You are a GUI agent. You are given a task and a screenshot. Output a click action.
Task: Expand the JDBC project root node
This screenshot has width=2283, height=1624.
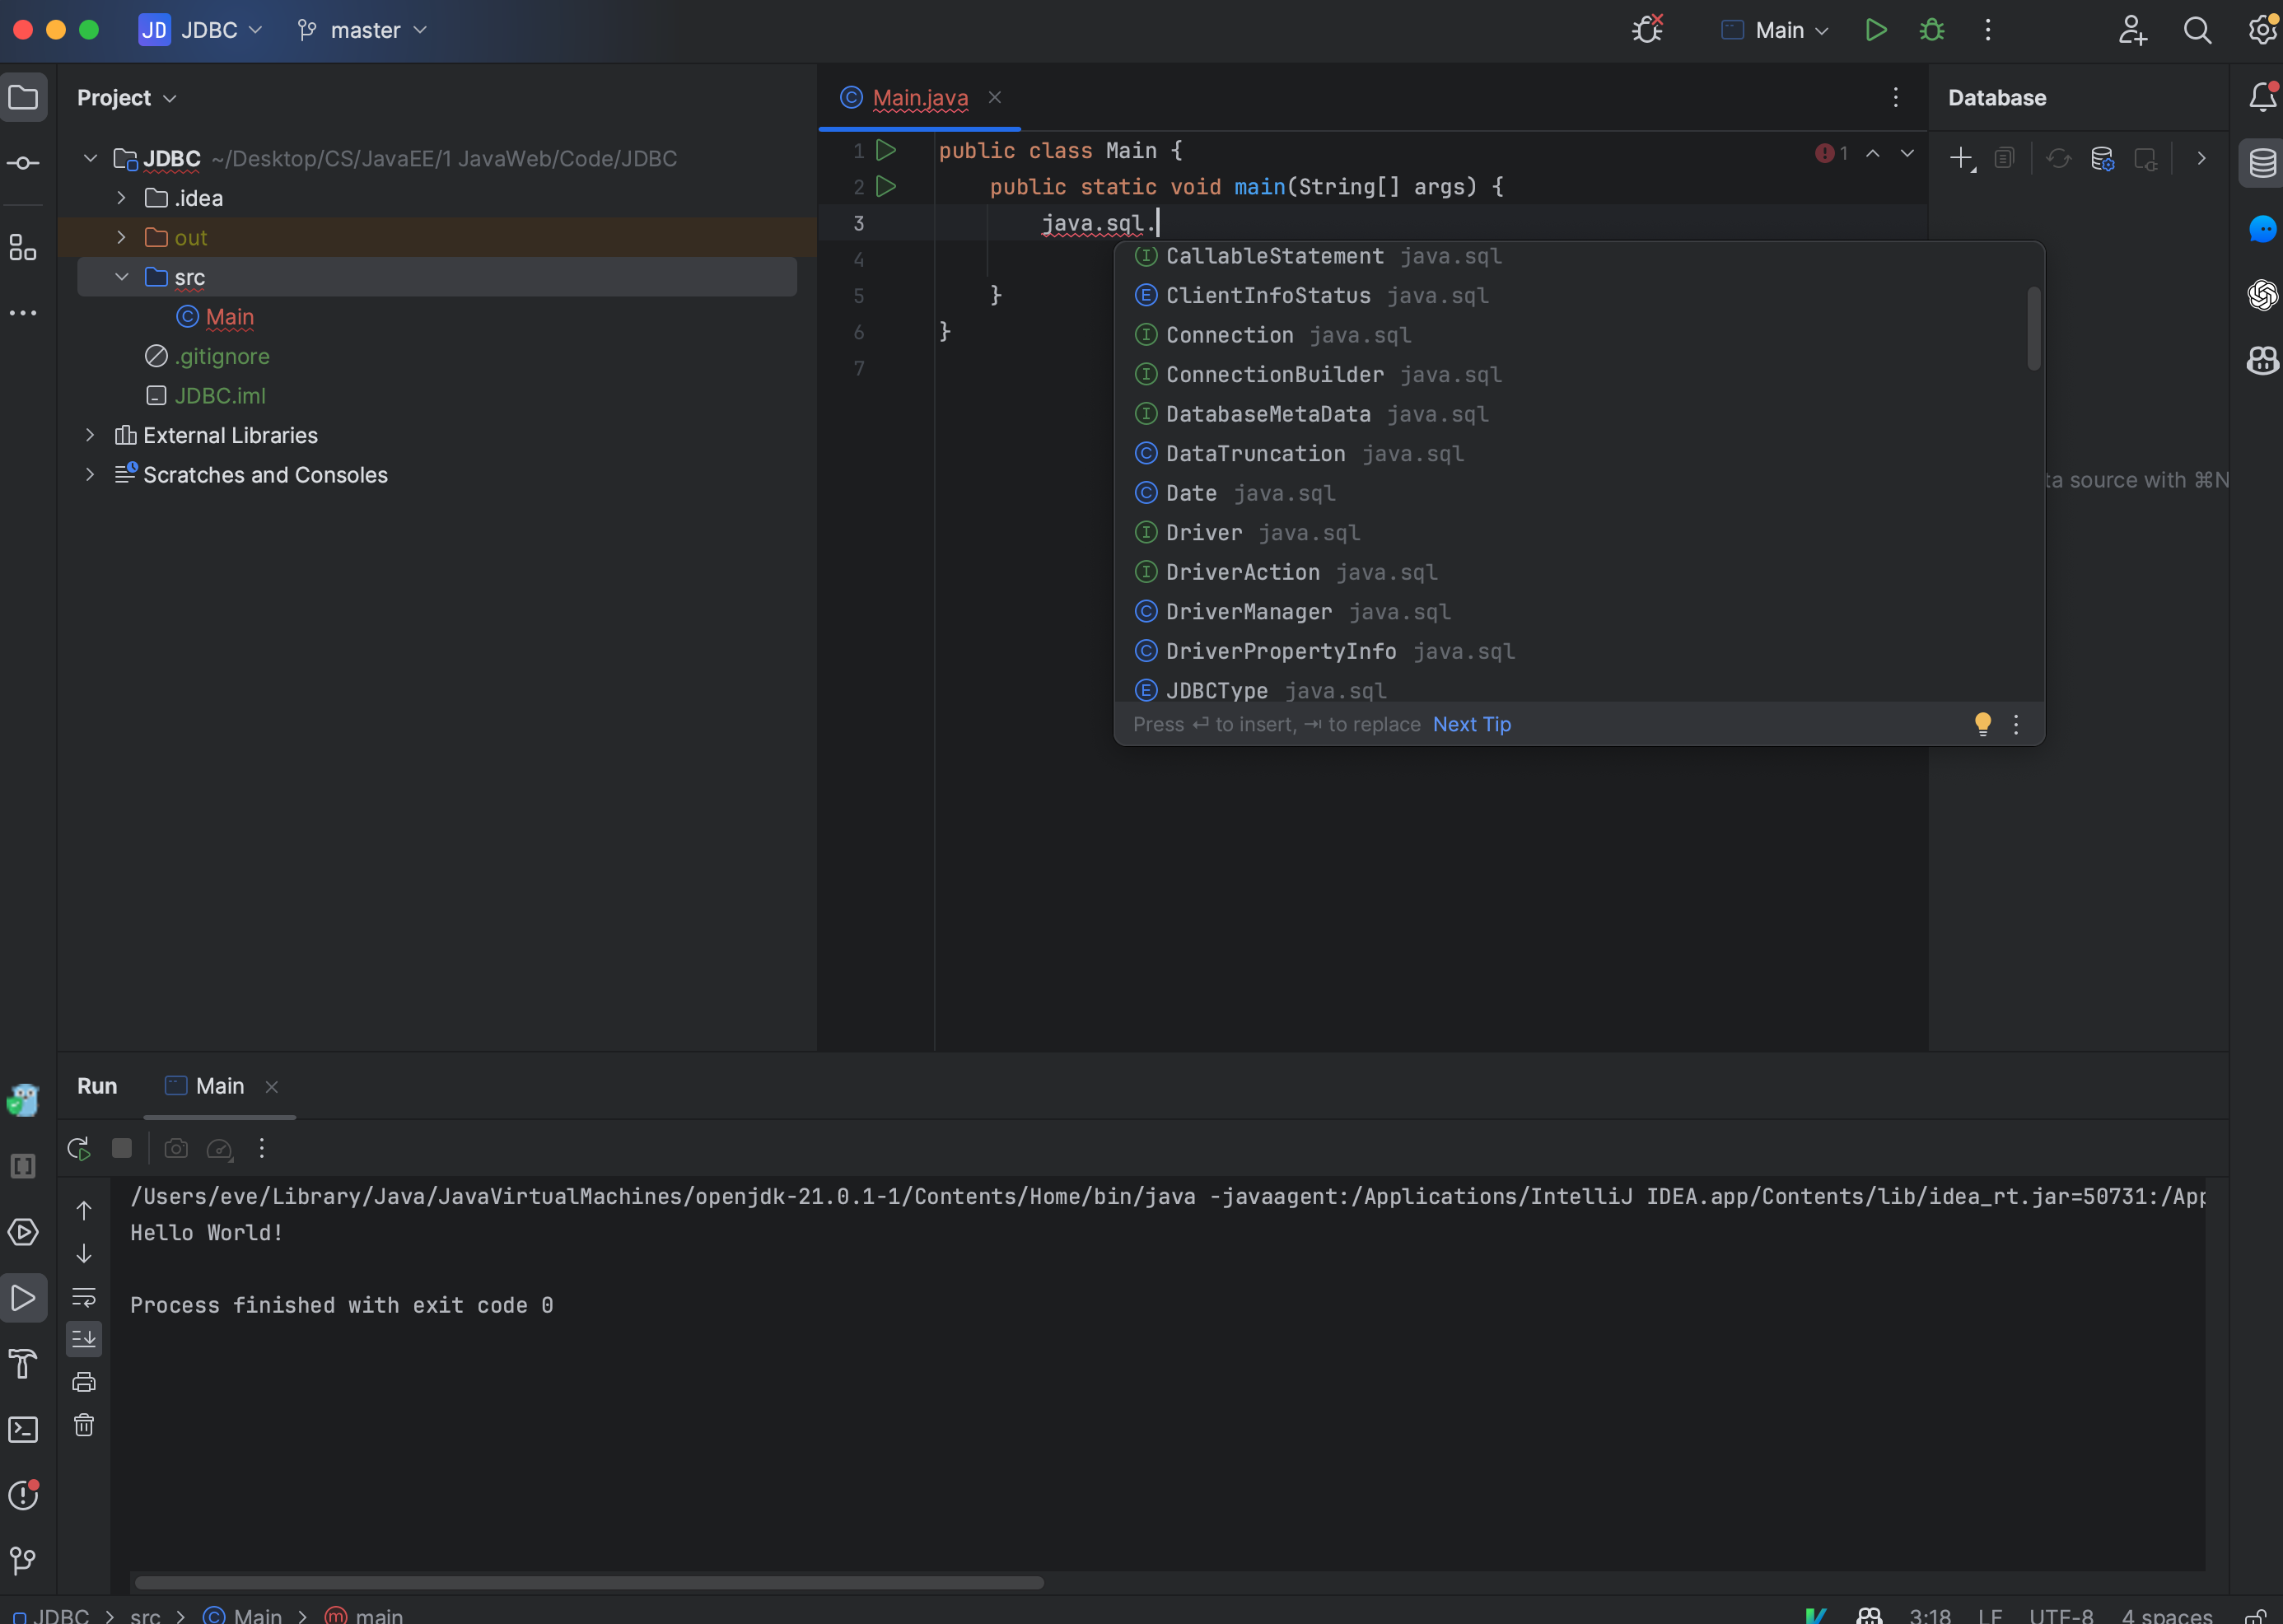90,158
